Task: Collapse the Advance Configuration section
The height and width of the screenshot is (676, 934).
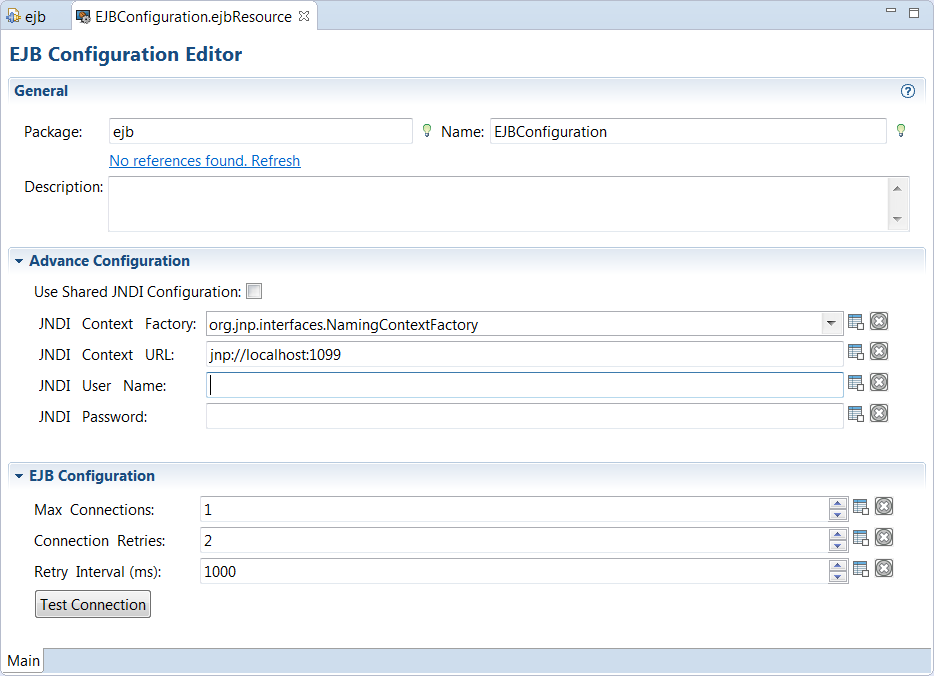Action: coord(19,261)
